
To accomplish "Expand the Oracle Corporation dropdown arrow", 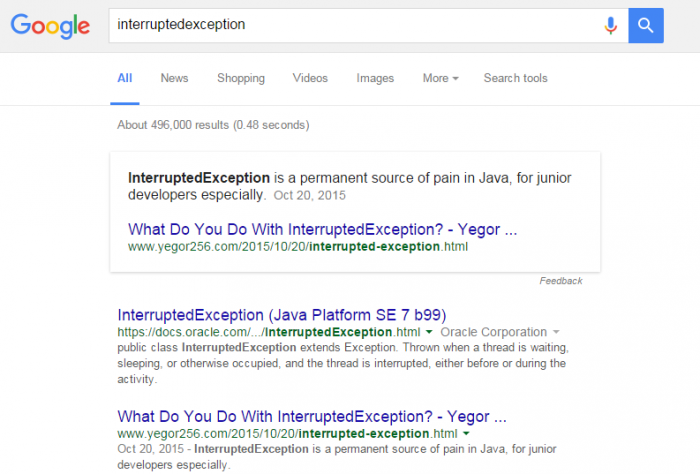I will (556, 332).
